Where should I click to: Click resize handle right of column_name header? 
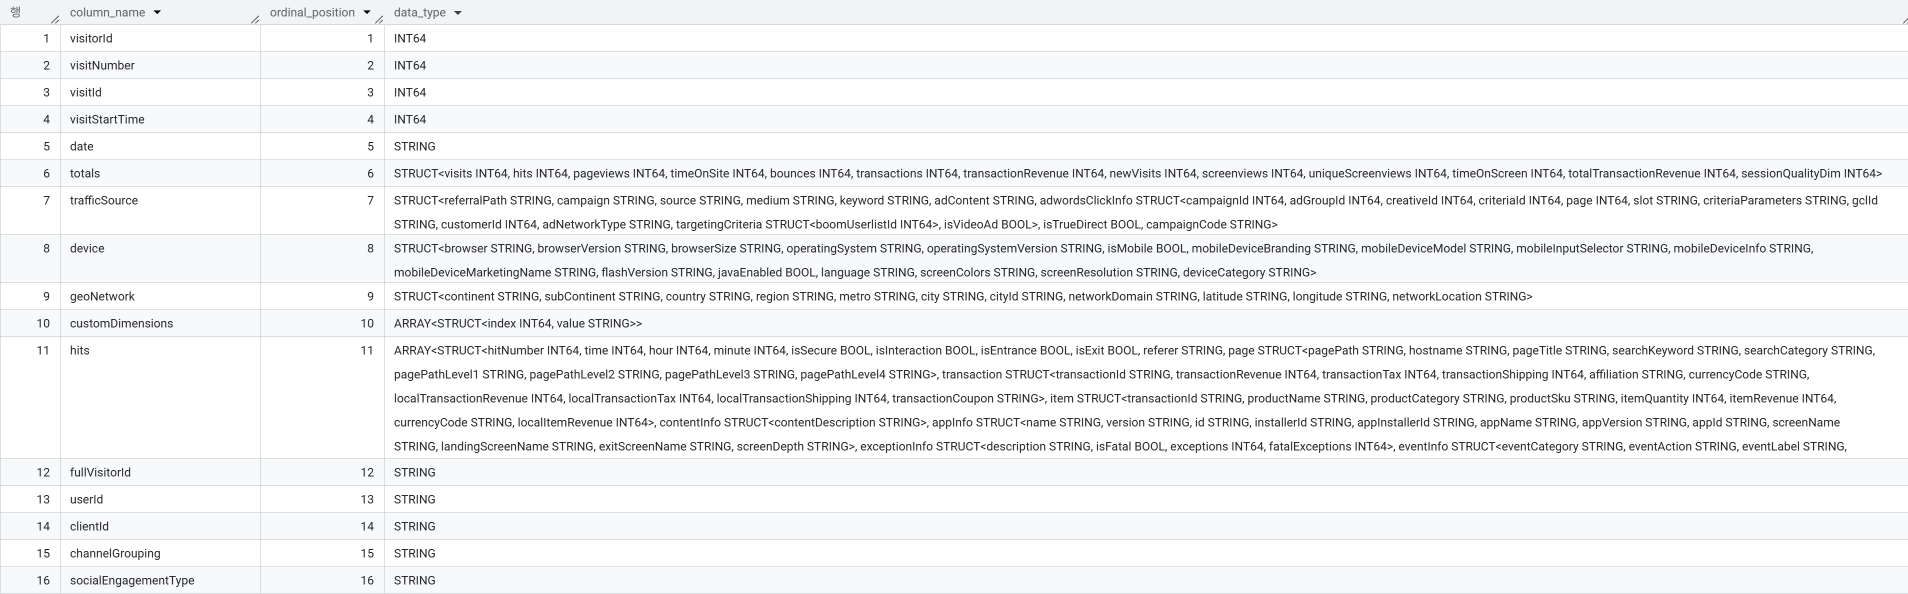255,19
